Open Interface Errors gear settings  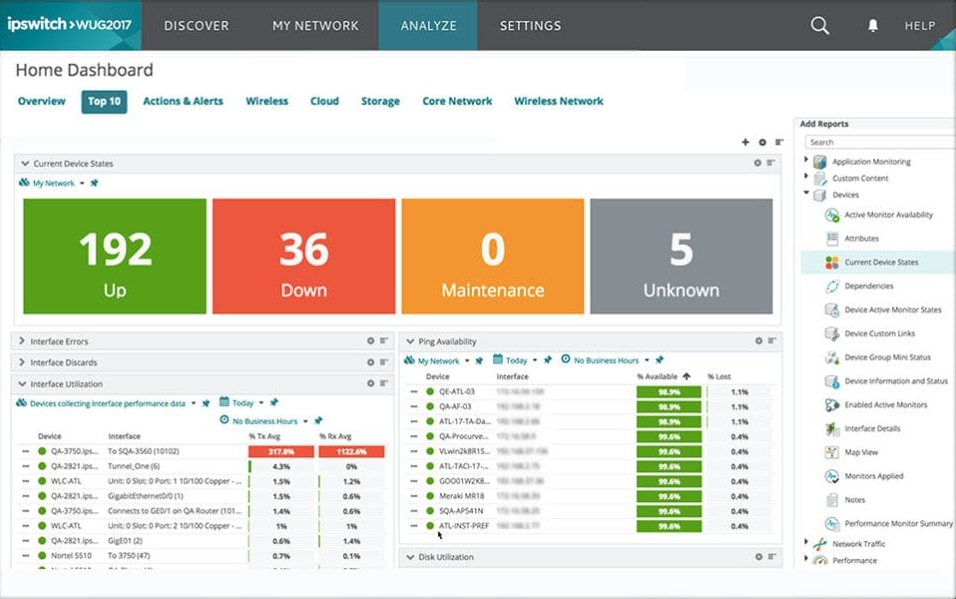(x=370, y=341)
